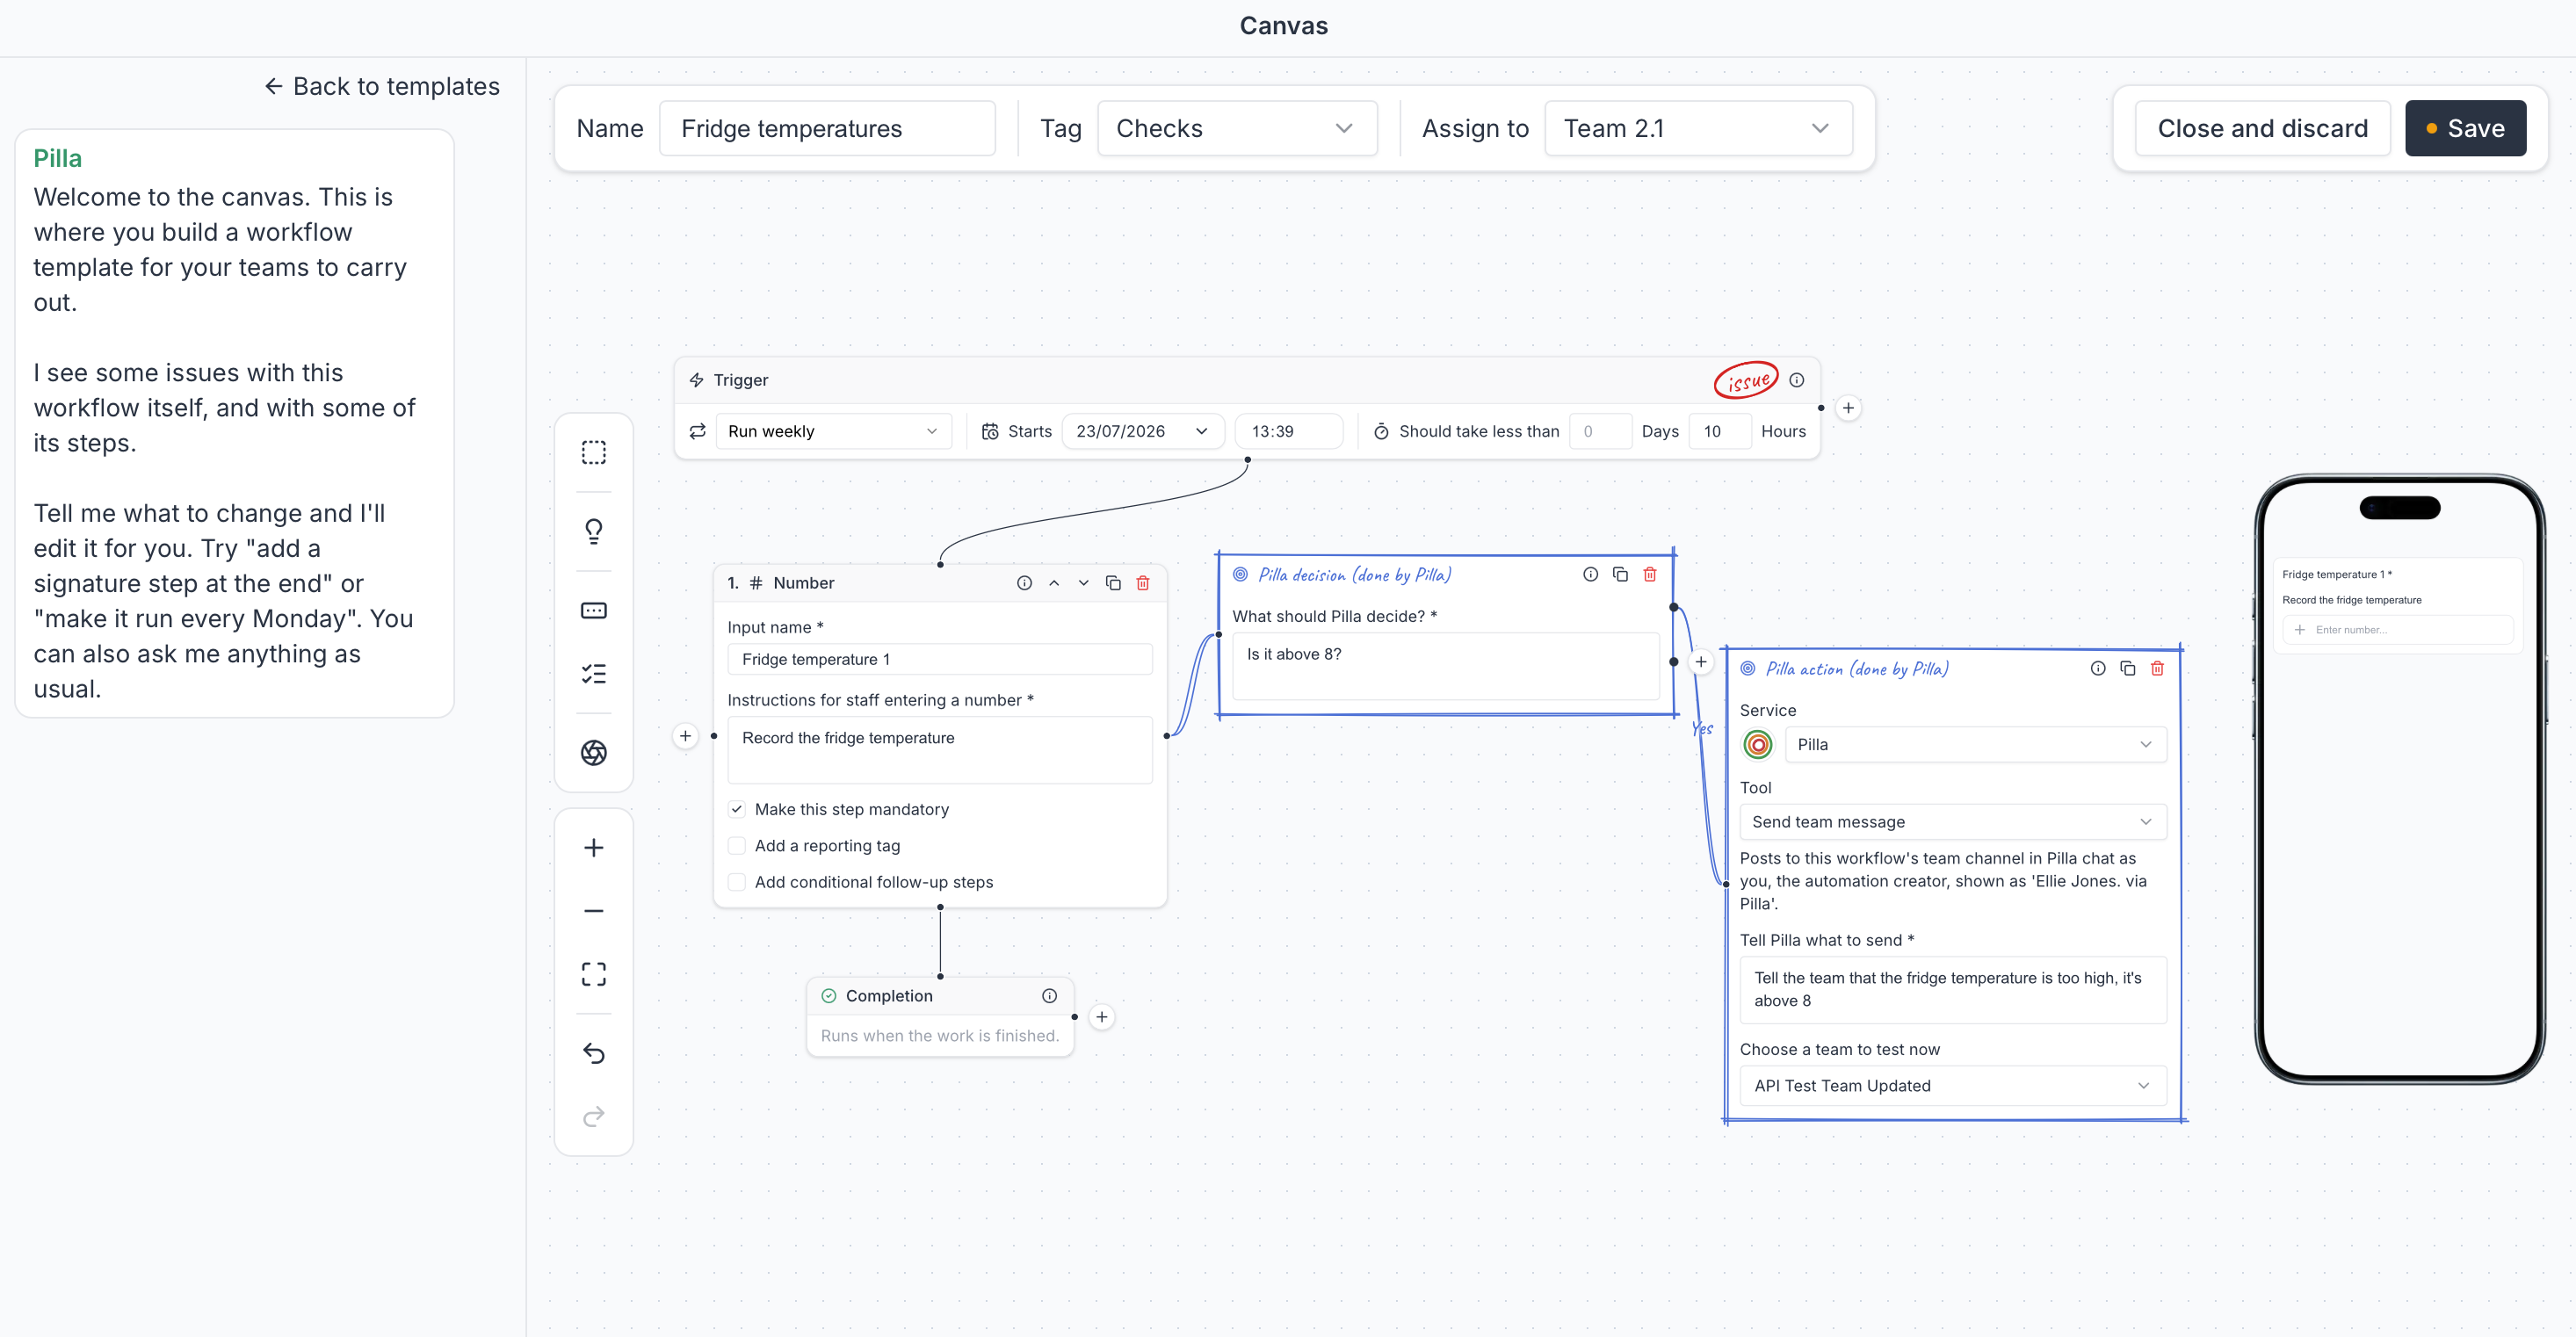Open the test team dropdown API Test Team Updated
2576x1337 pixels.
tap(1953, 1086)
